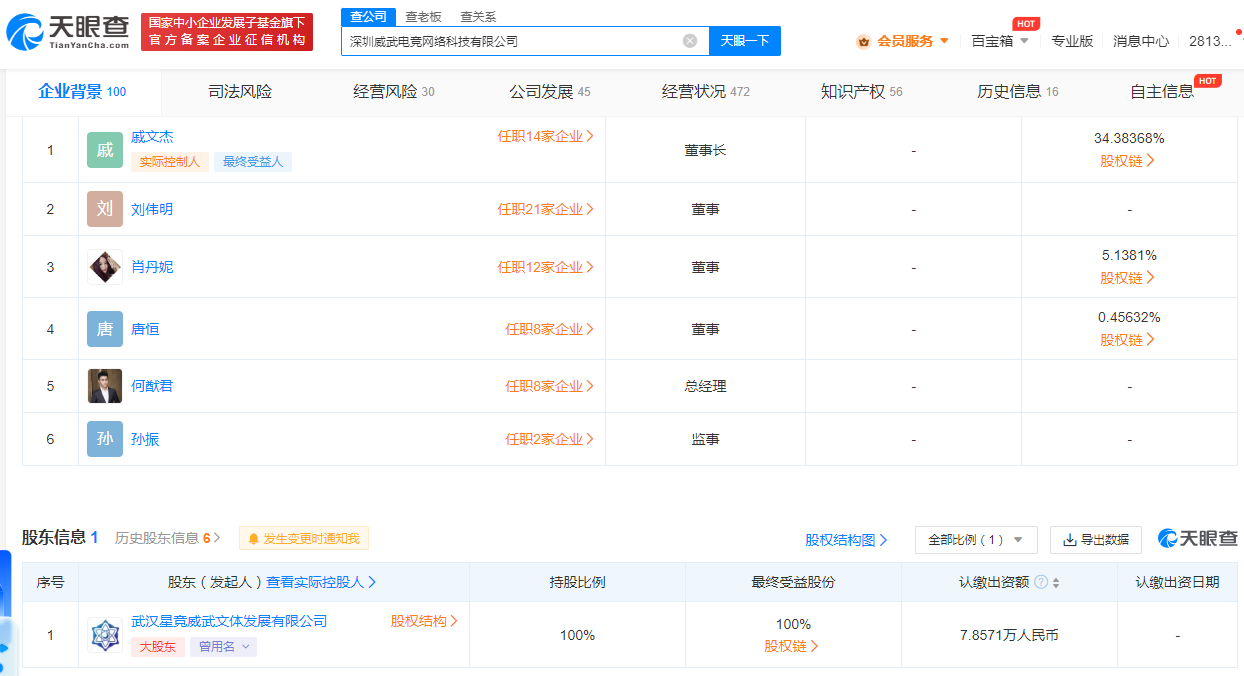
Task: Open the 公司发展 45 tab
Action: point(550,92)
